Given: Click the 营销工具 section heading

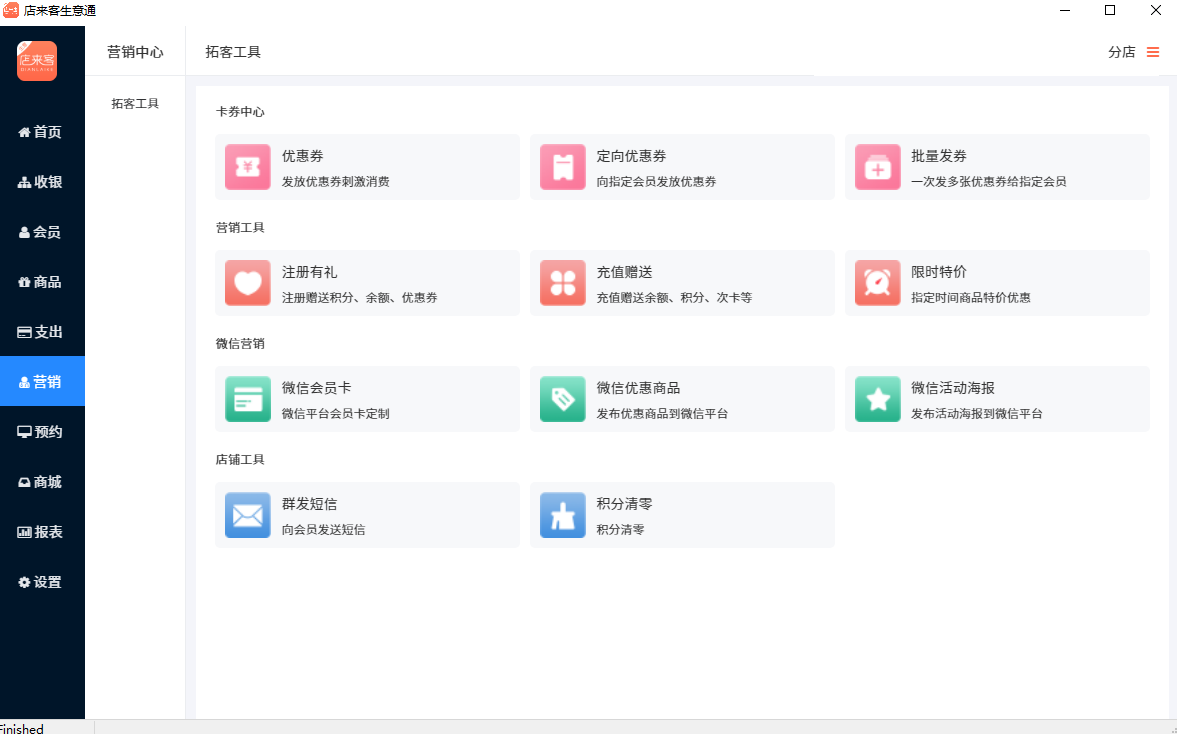Looking at the screenshot, I should [x=240, y=227].
